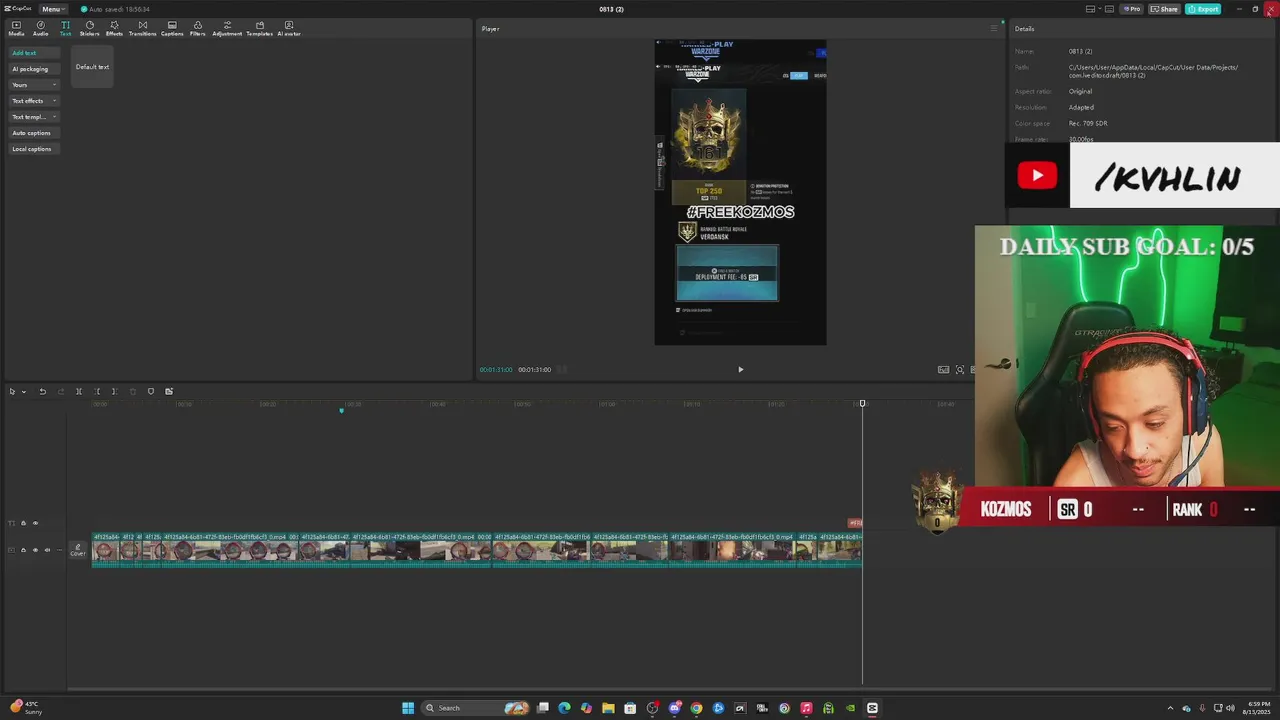Open the preview ratio icon below the player
This screenshot has width=1280, height=720.
click(943, 369)
